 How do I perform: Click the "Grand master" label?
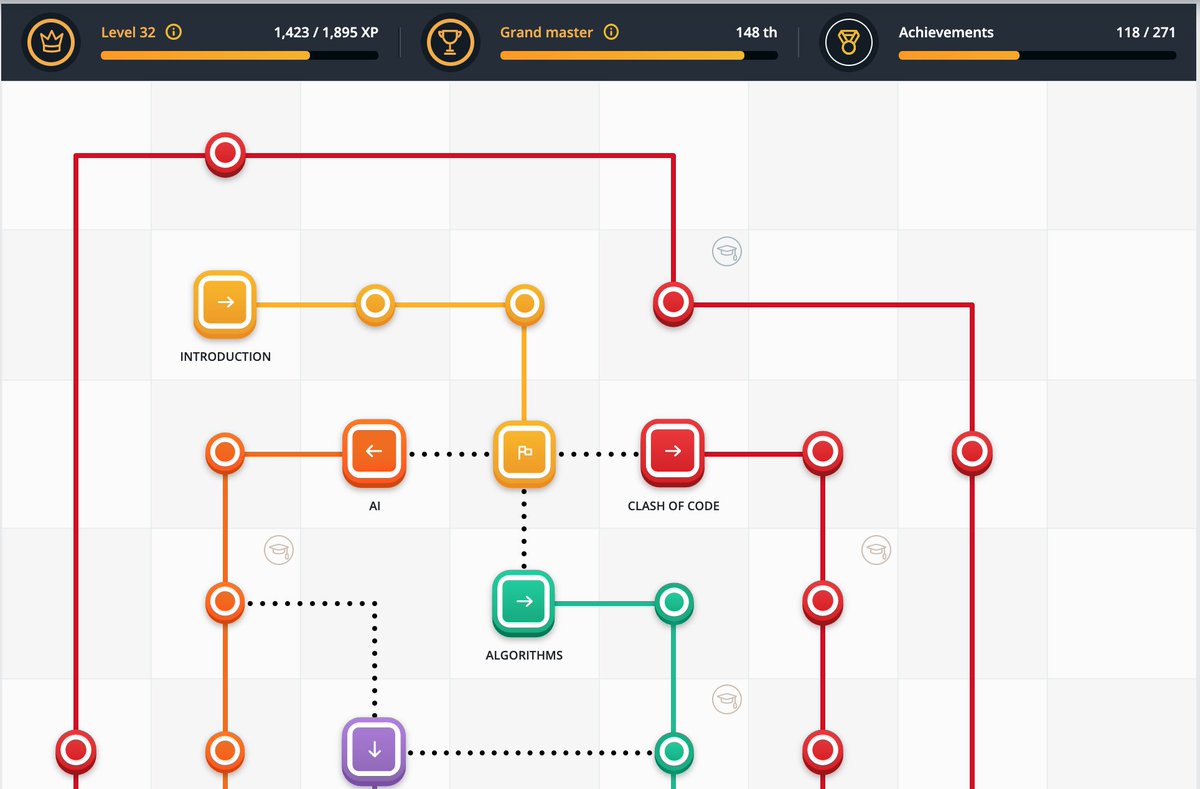pos(546,32)
